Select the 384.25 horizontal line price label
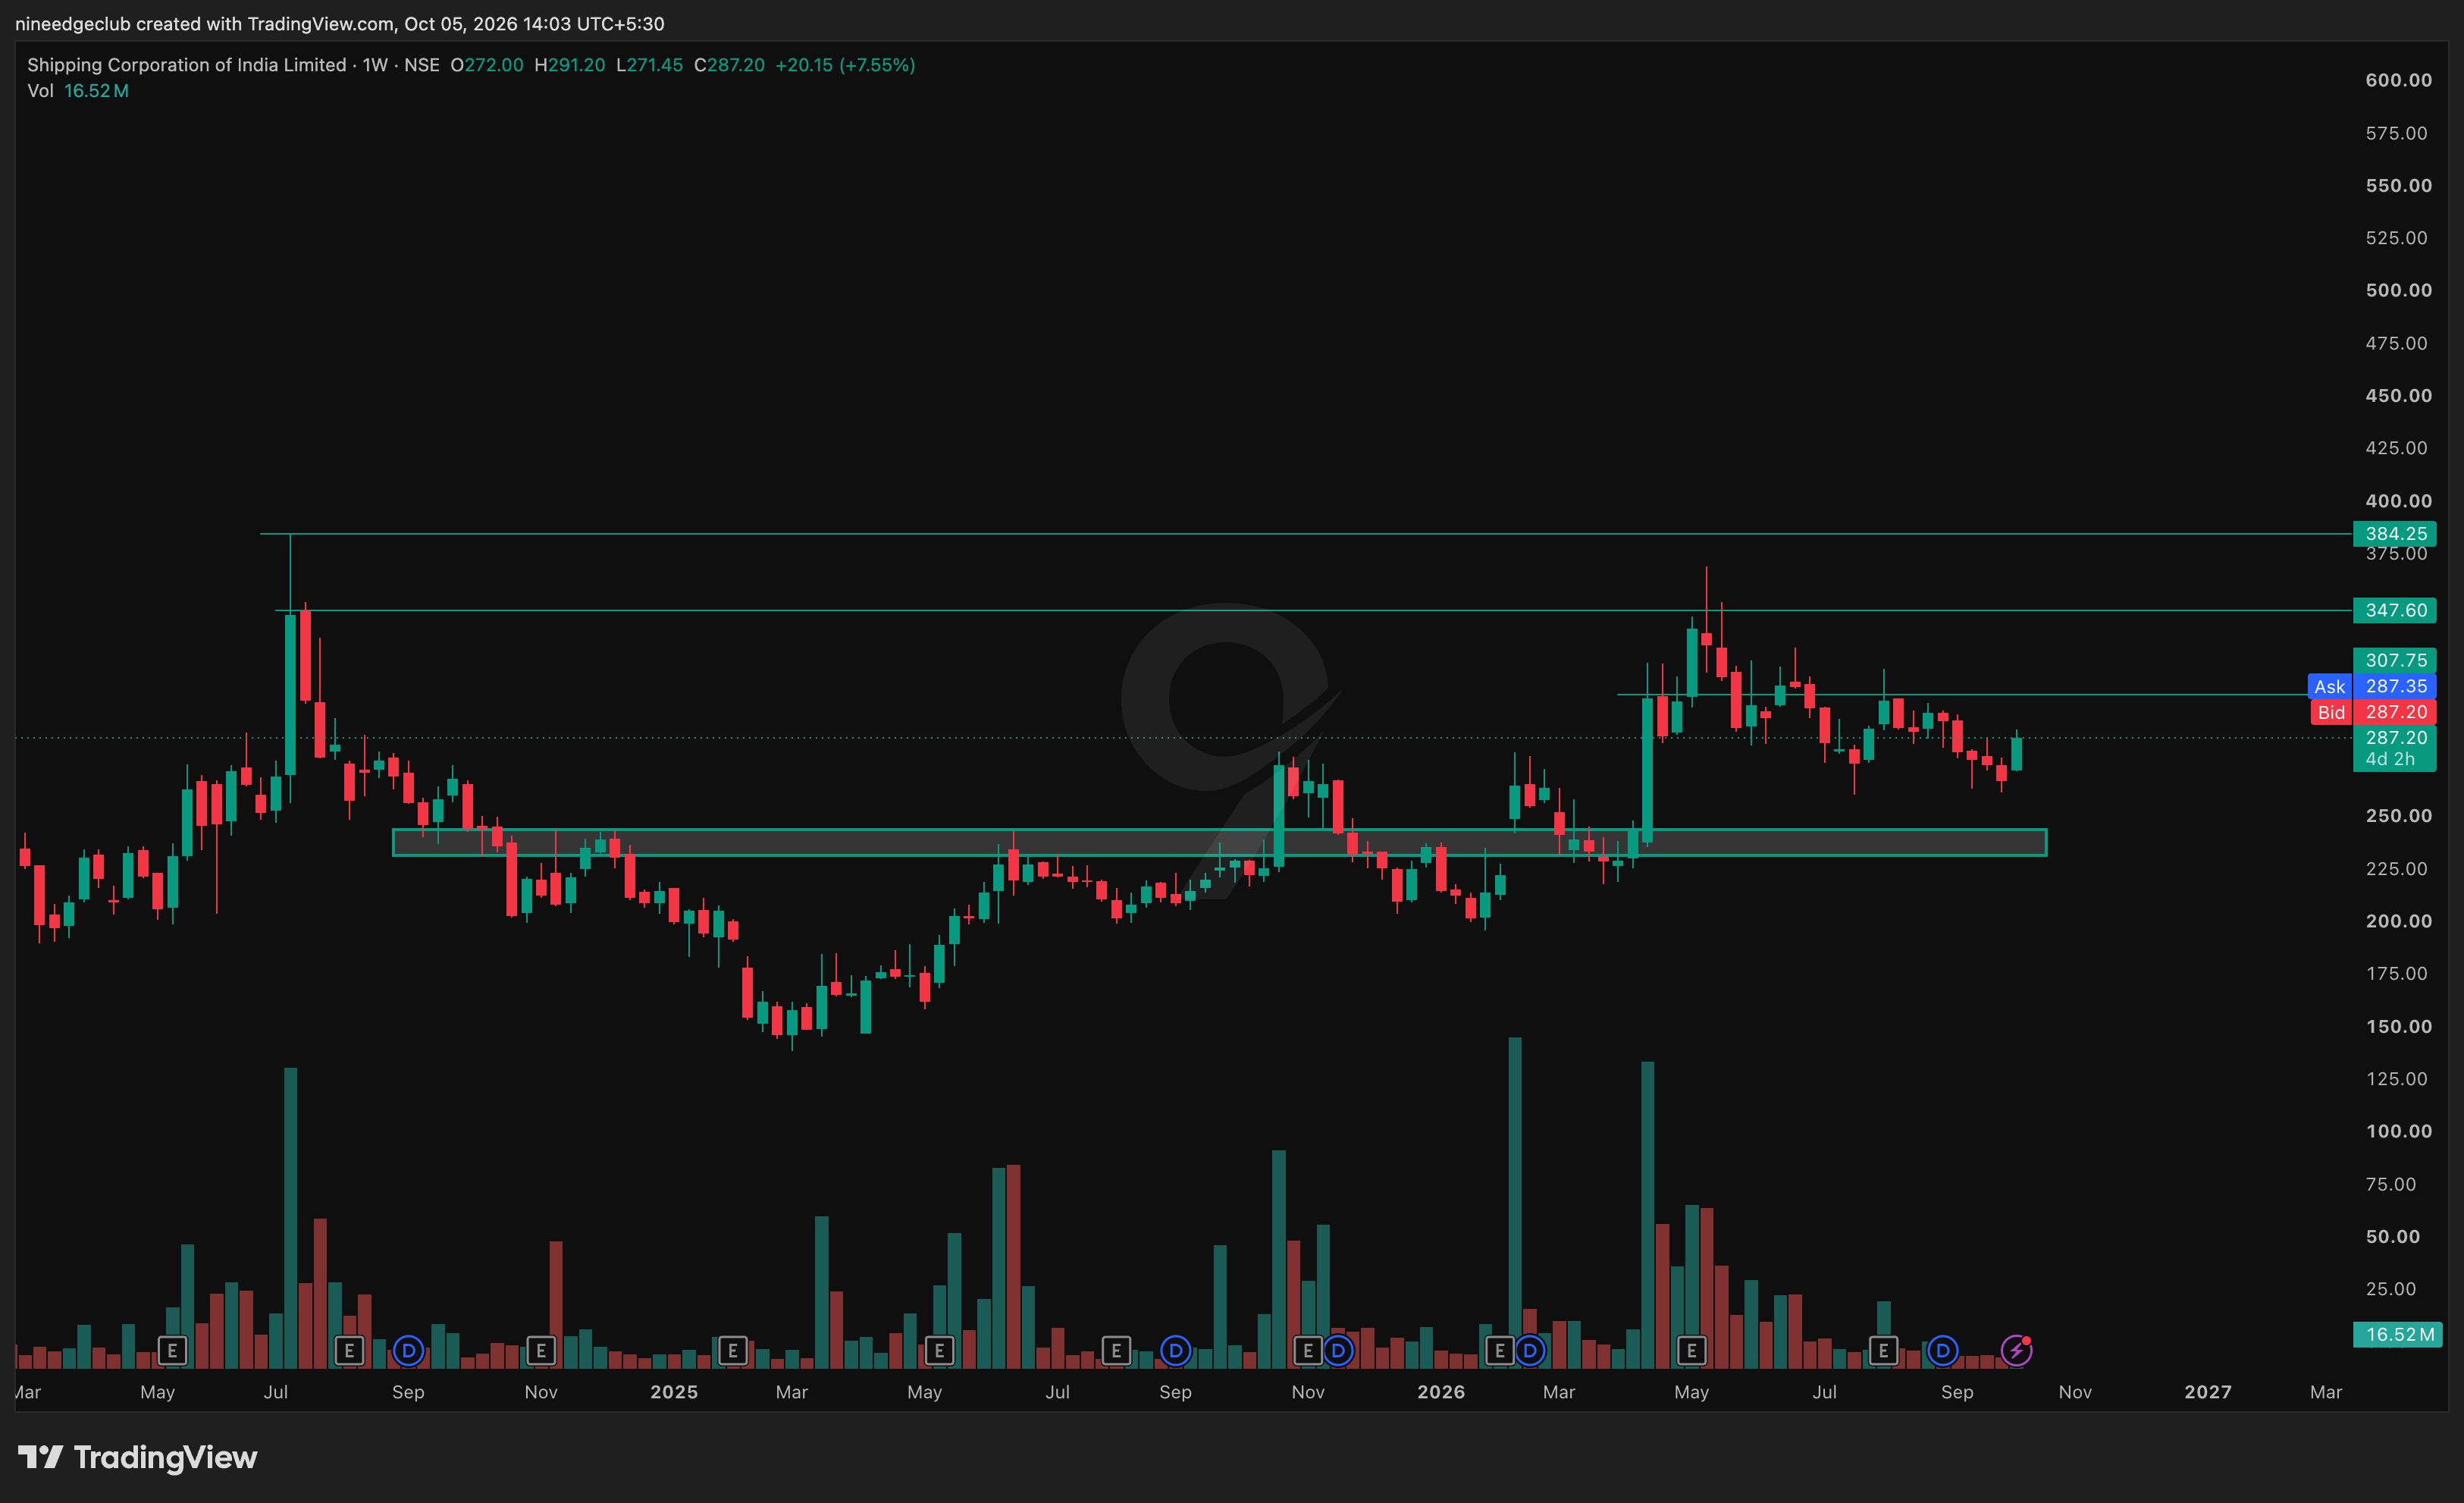 tap(2395, 534)
